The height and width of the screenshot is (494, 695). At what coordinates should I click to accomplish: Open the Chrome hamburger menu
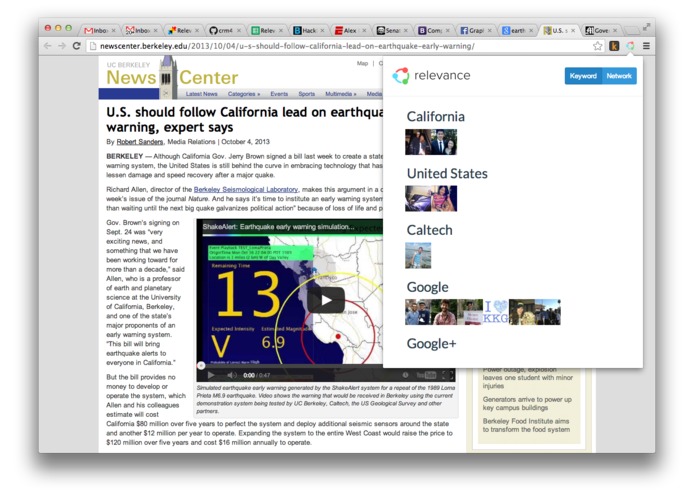click(647, 46)
